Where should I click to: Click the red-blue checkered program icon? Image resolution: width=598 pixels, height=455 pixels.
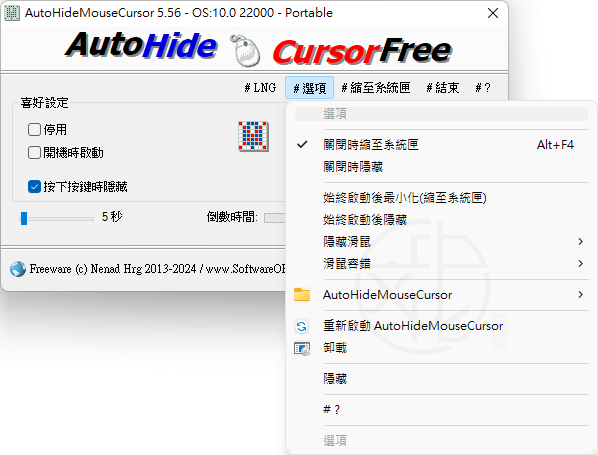click(253, 136)
